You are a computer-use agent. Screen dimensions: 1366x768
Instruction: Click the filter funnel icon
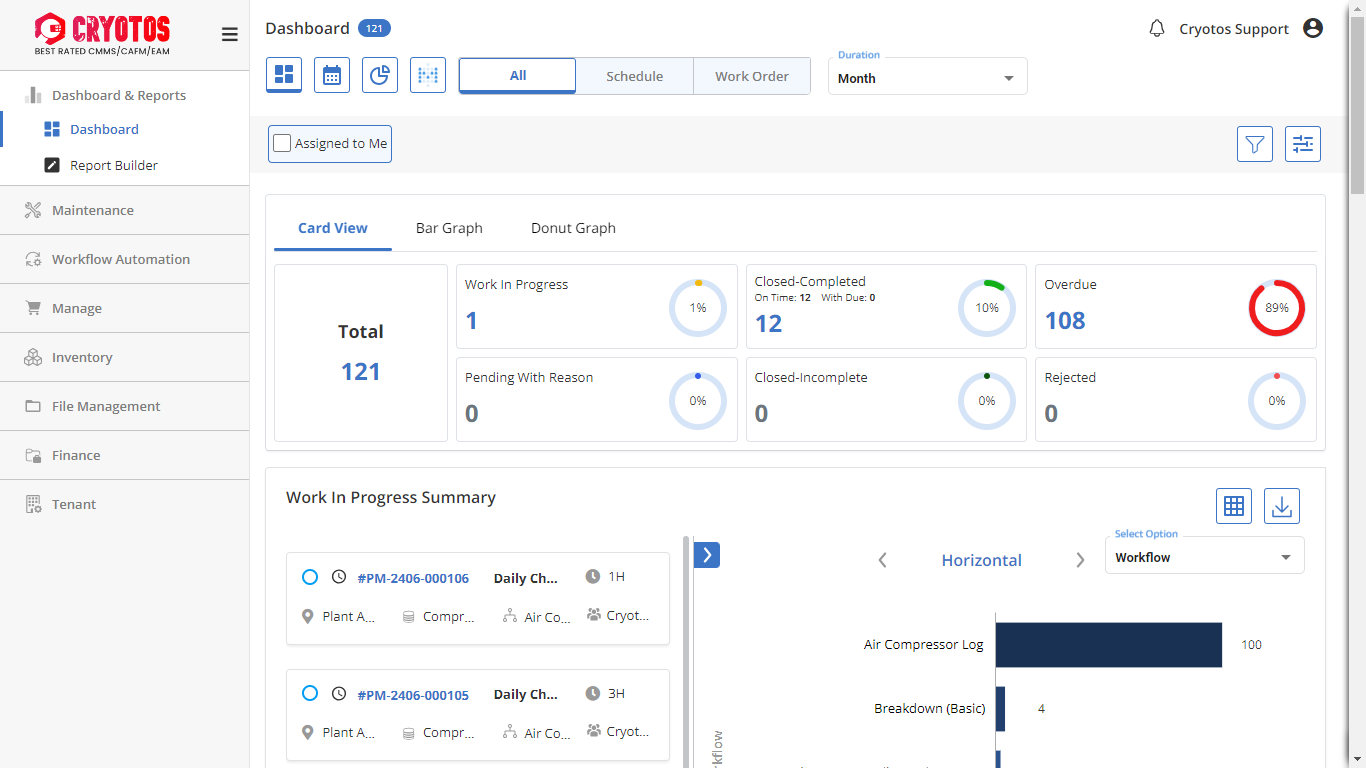[x=1255, y=144]
